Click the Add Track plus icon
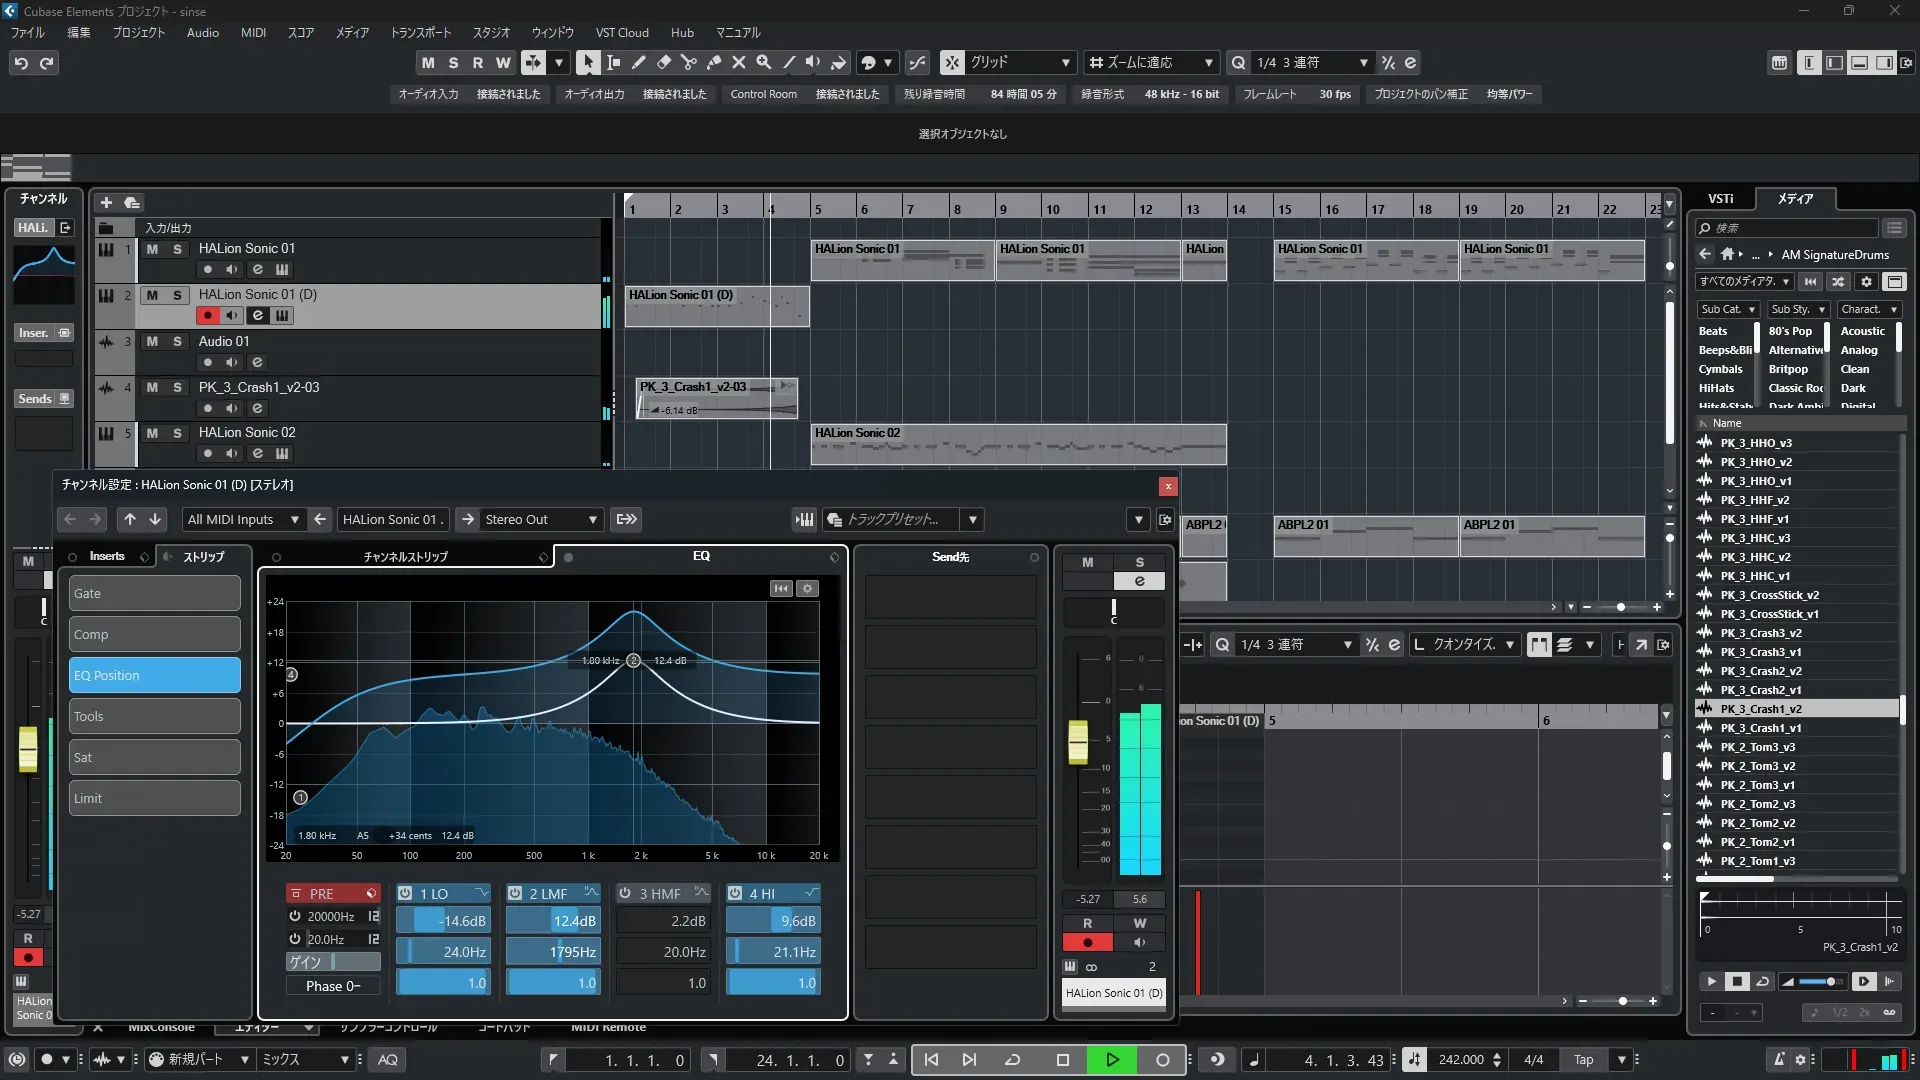The width and height of the screenshot is (1920, 1080). (x=106, y=202)
